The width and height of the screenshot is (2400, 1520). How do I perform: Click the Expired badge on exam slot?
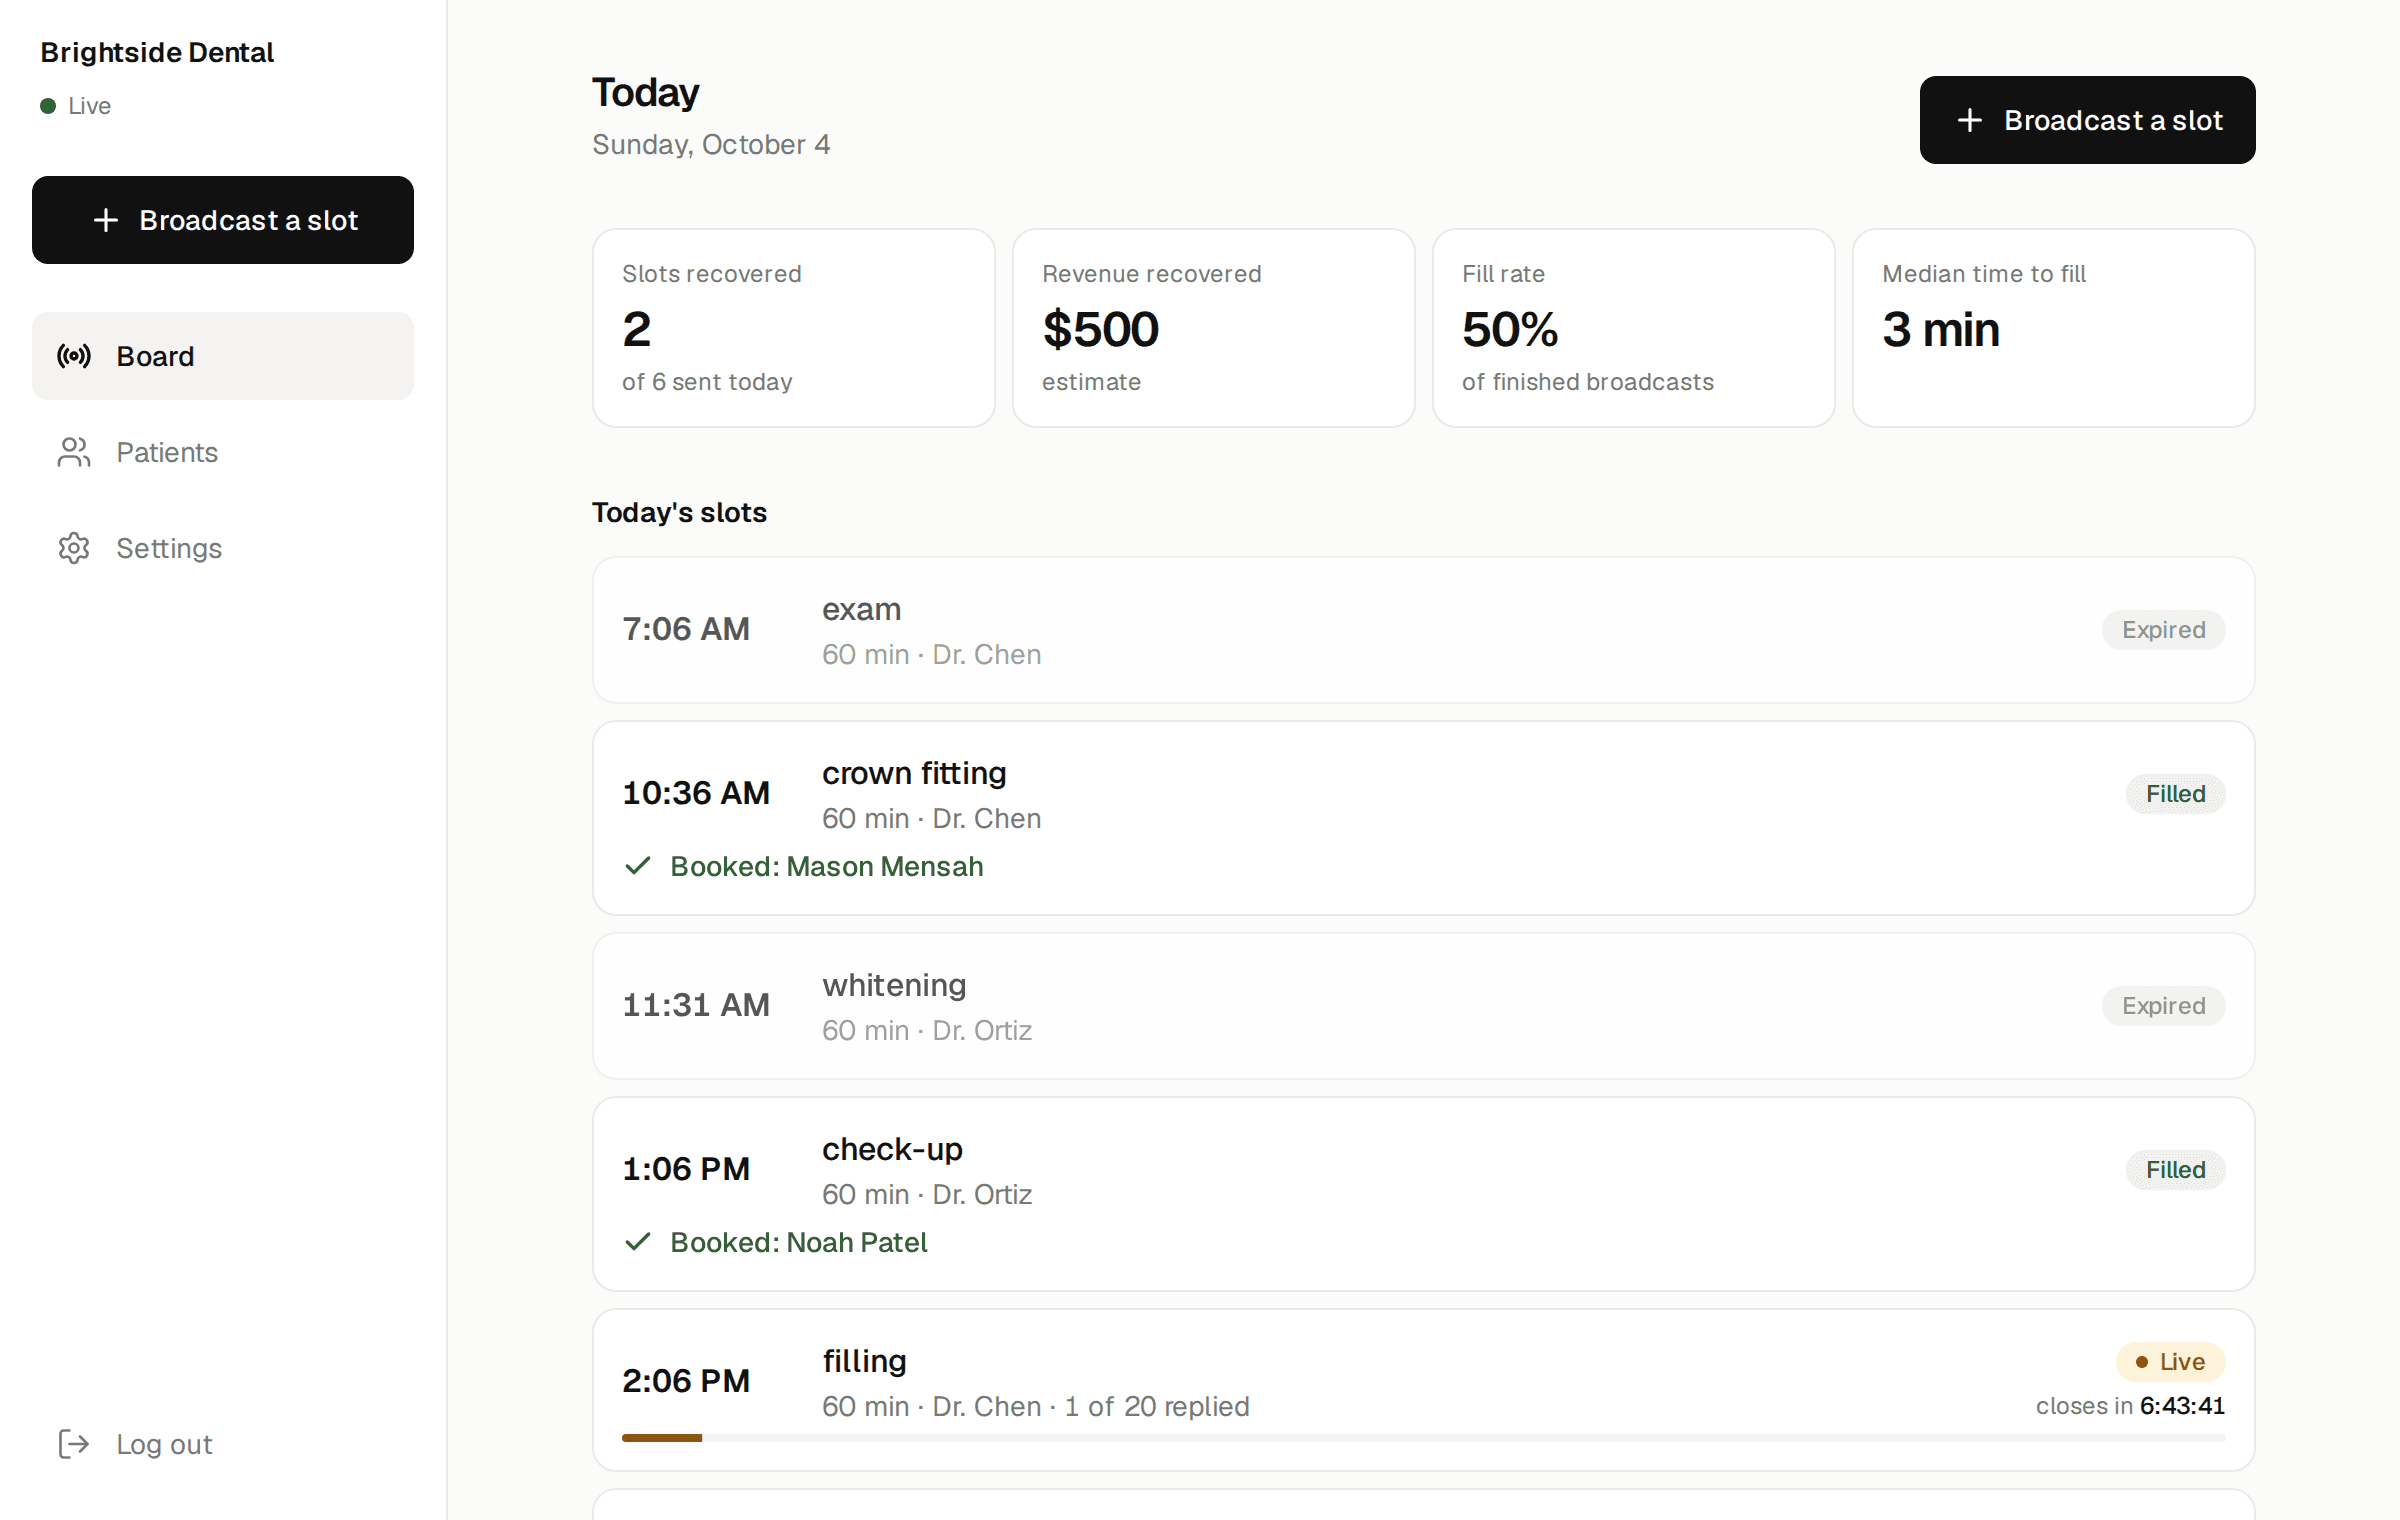click(2163, 630)
